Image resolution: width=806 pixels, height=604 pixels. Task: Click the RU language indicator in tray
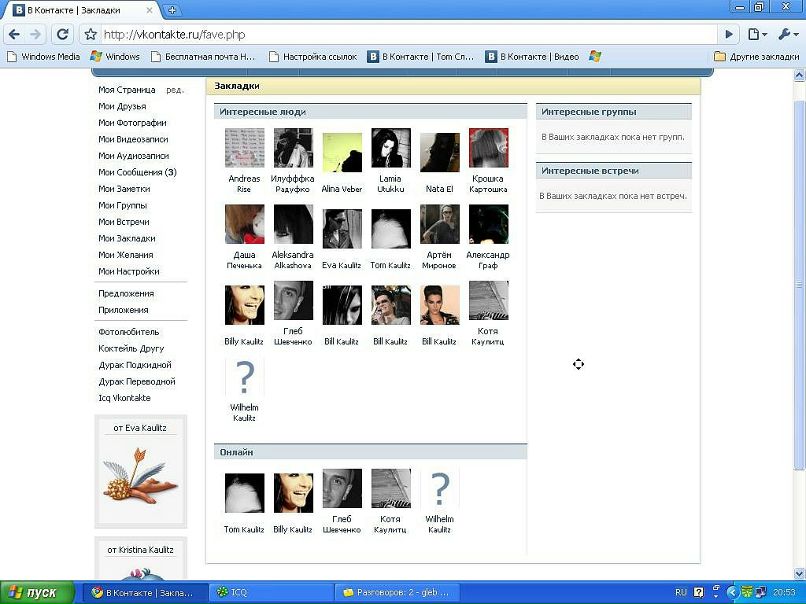tap(680, 592)
